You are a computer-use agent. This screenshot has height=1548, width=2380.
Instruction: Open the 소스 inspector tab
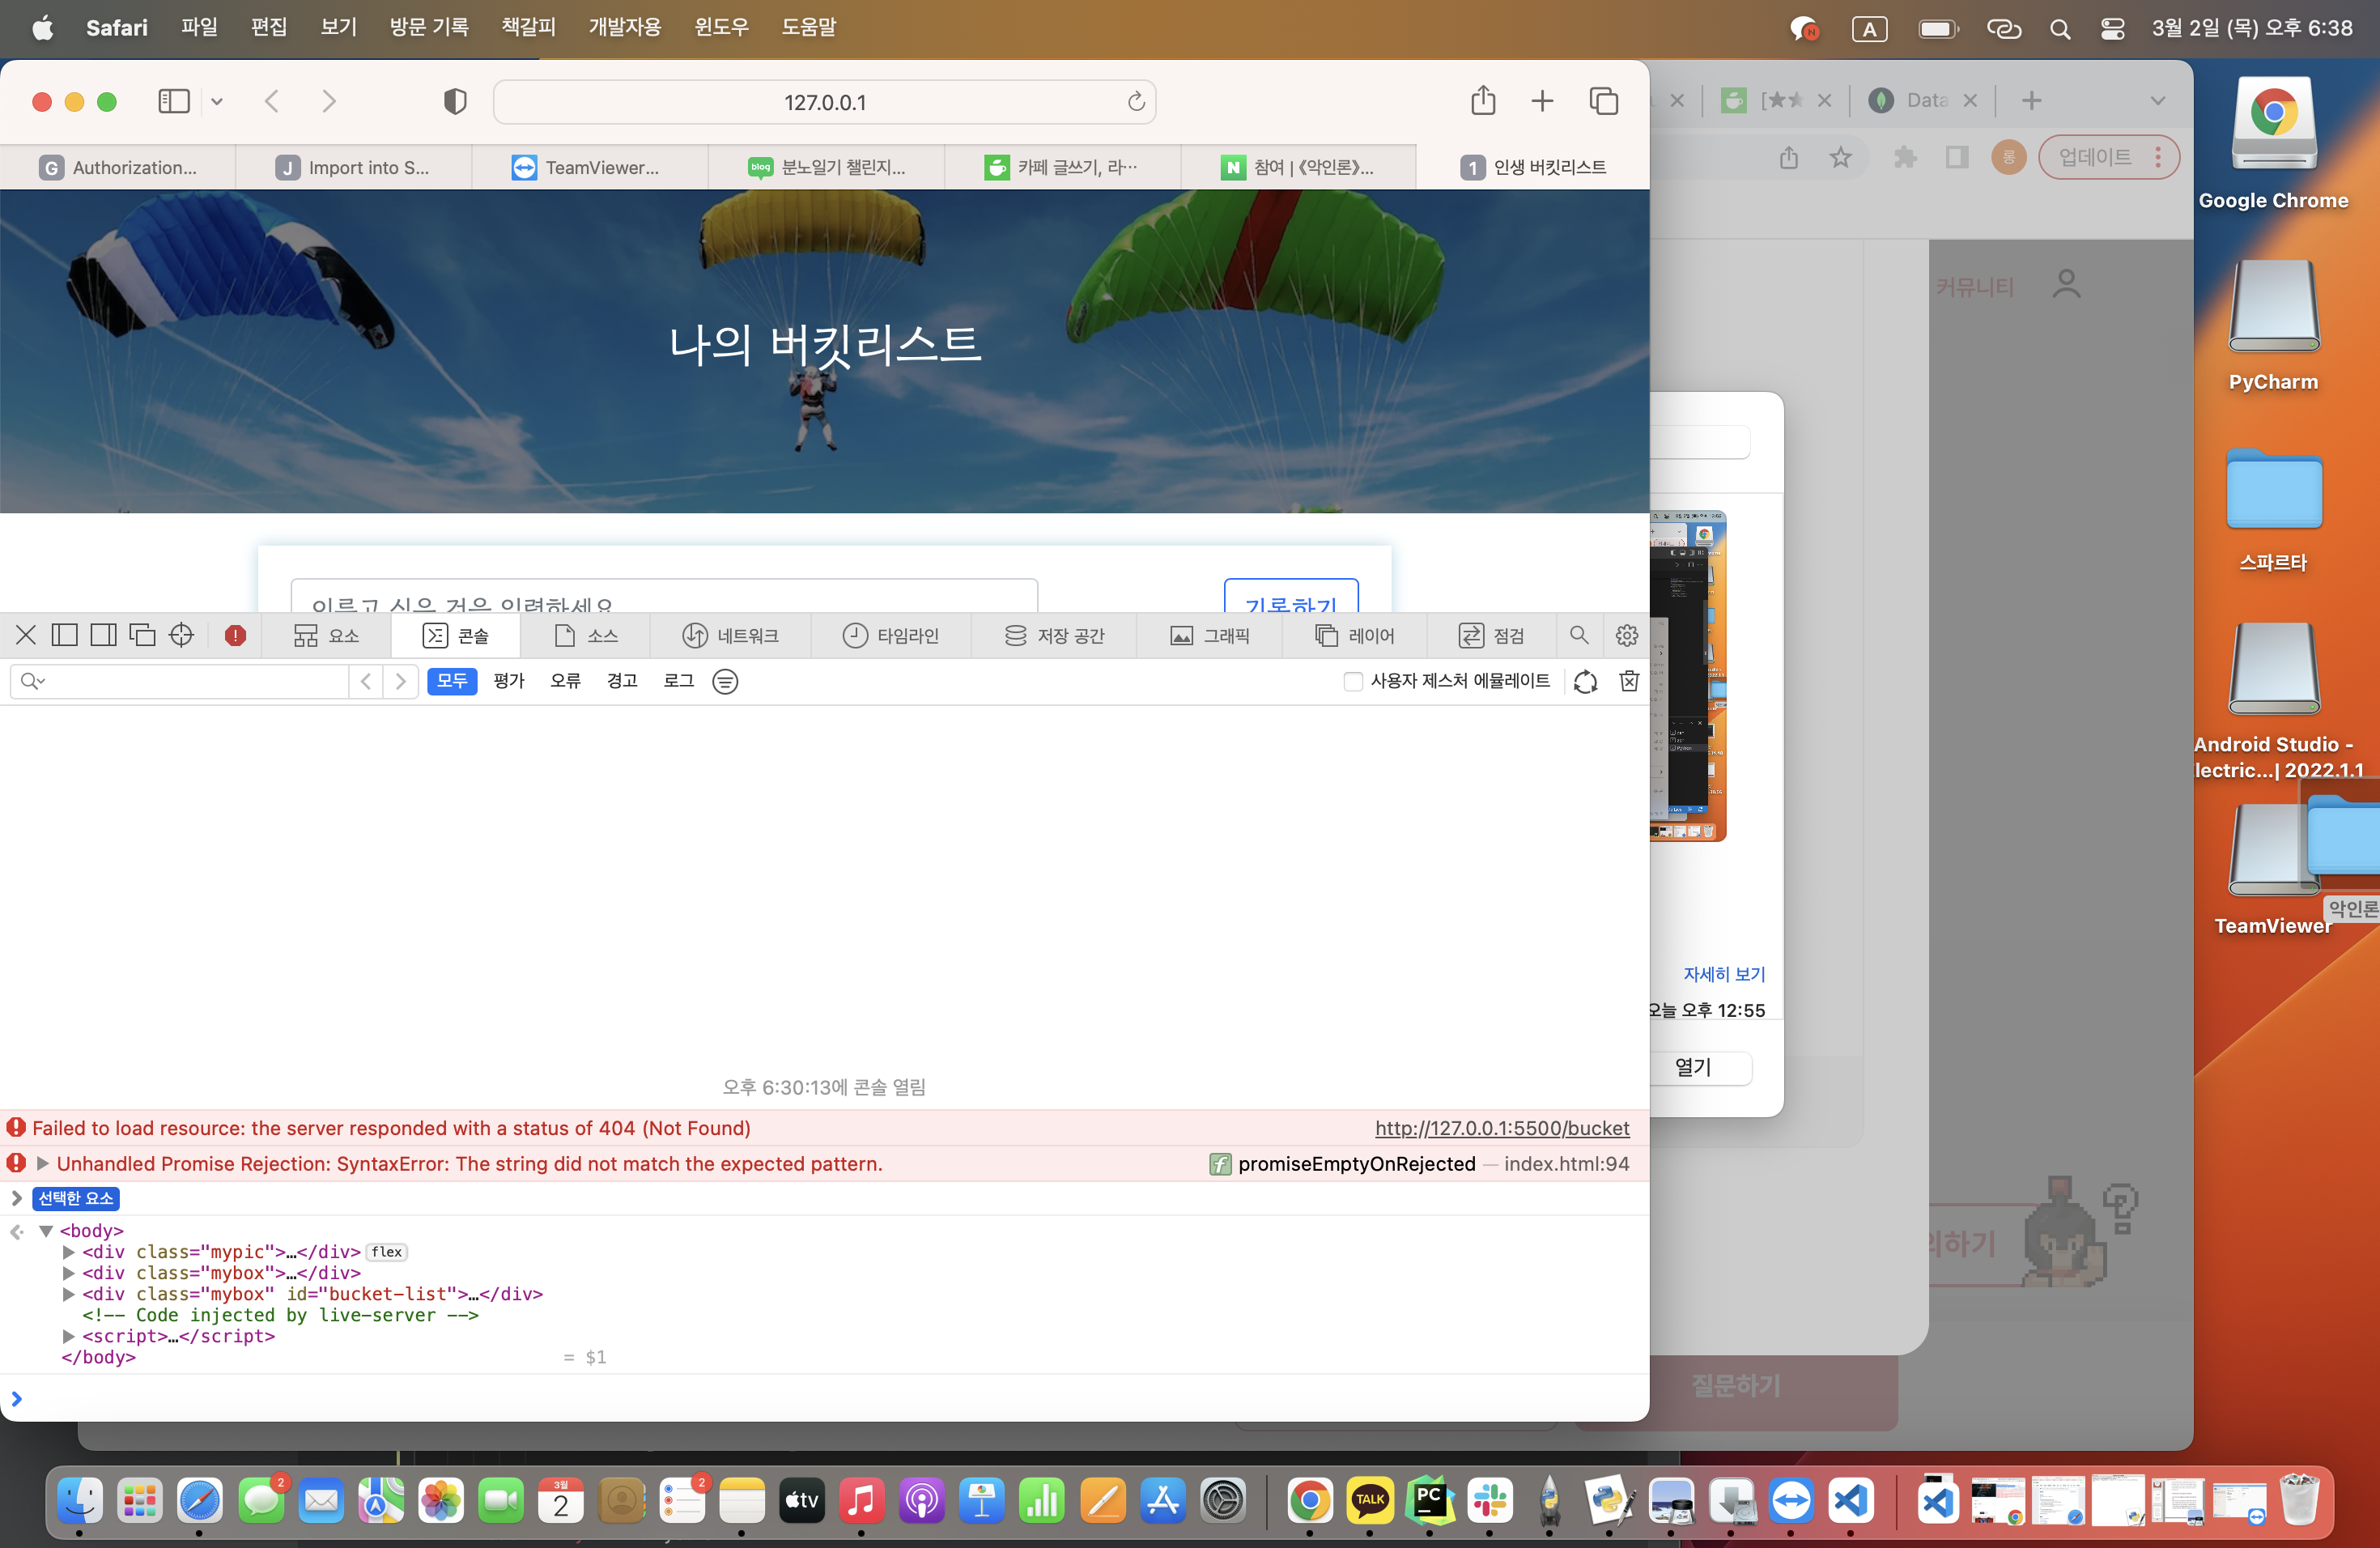(587, 636)
